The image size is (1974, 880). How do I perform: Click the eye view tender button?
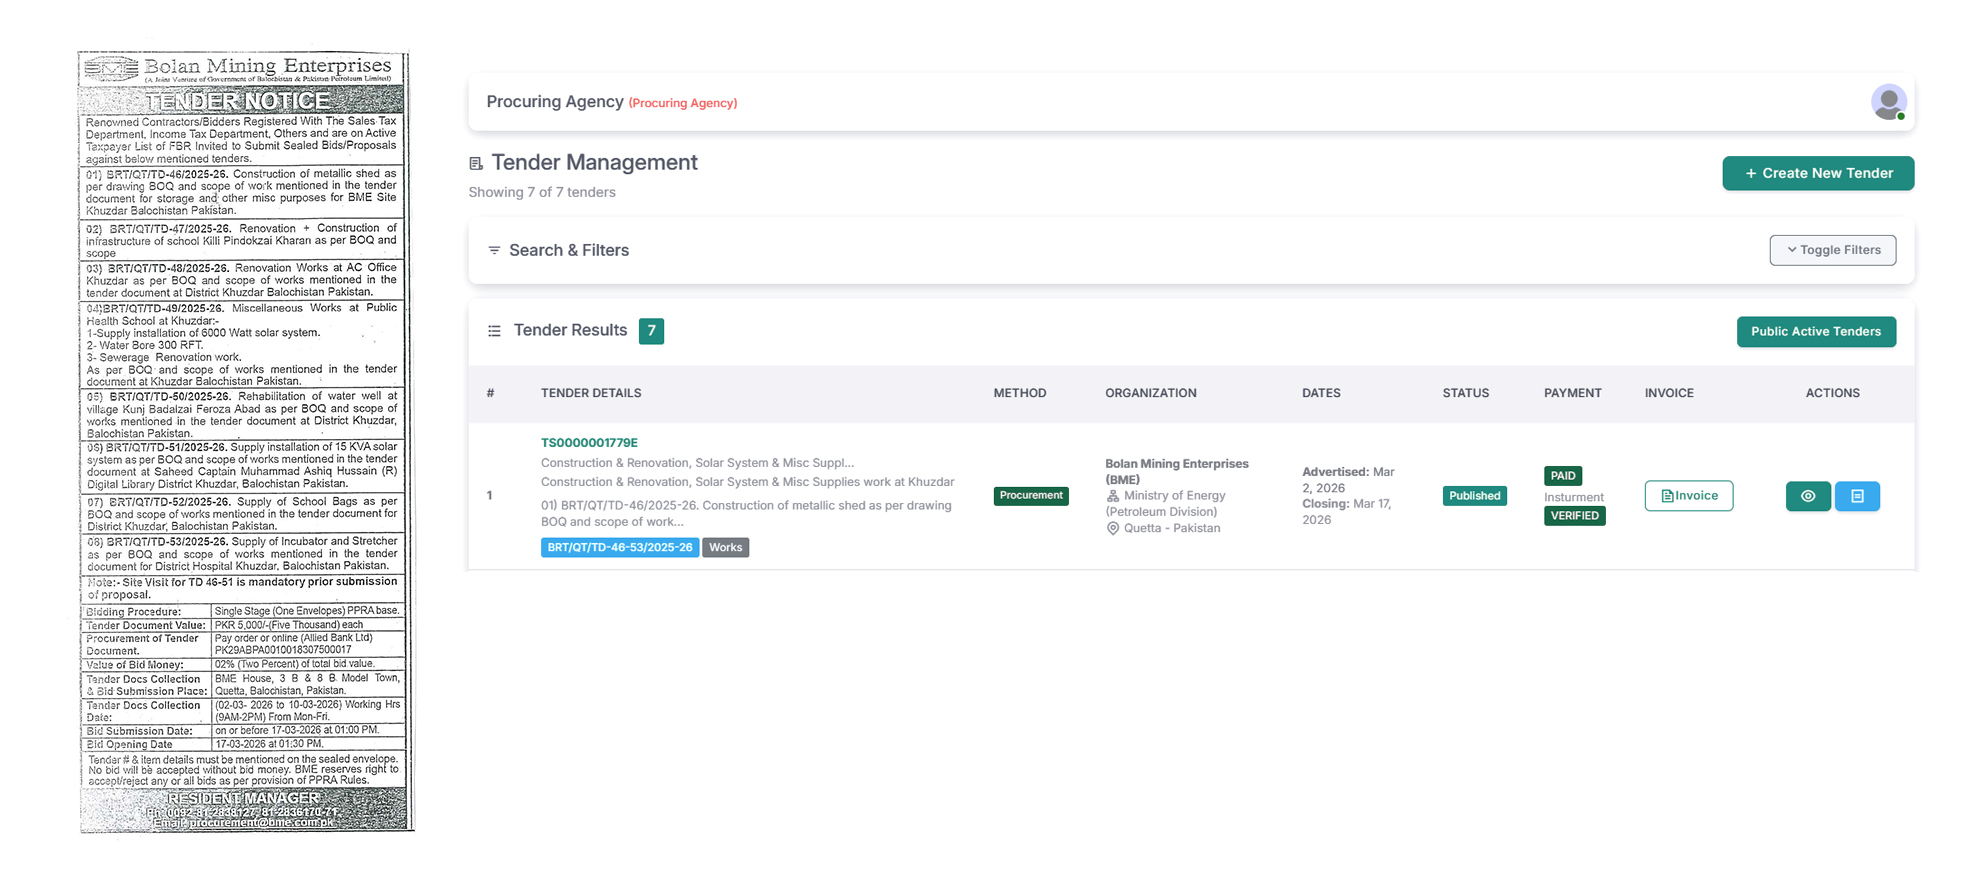point(1807,496)
